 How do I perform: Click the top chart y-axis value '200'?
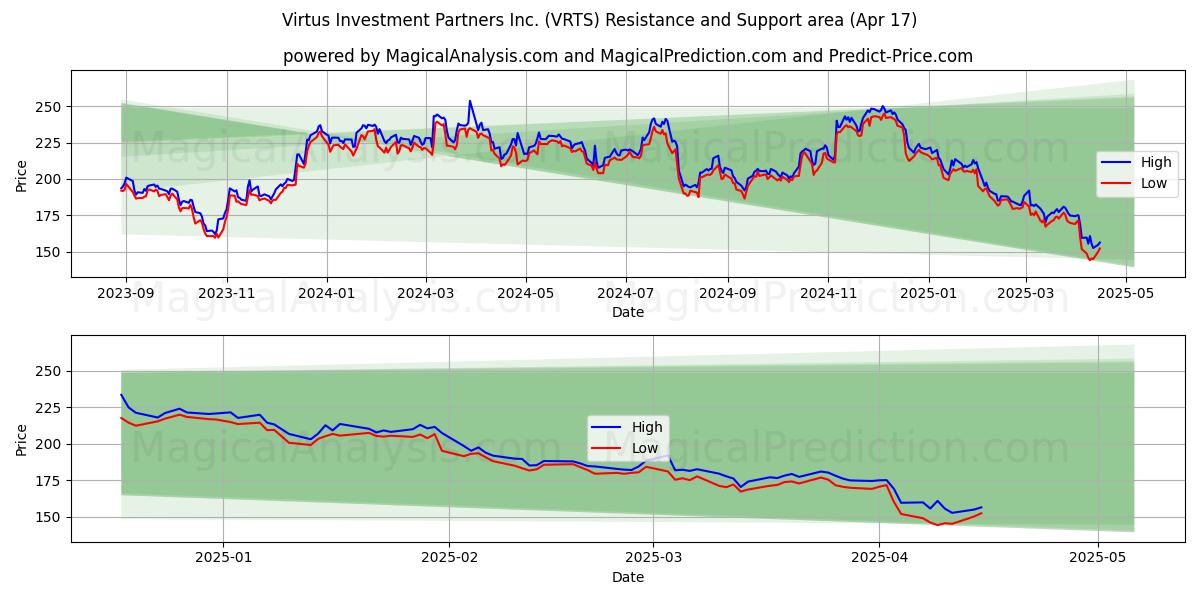[49, 180]
